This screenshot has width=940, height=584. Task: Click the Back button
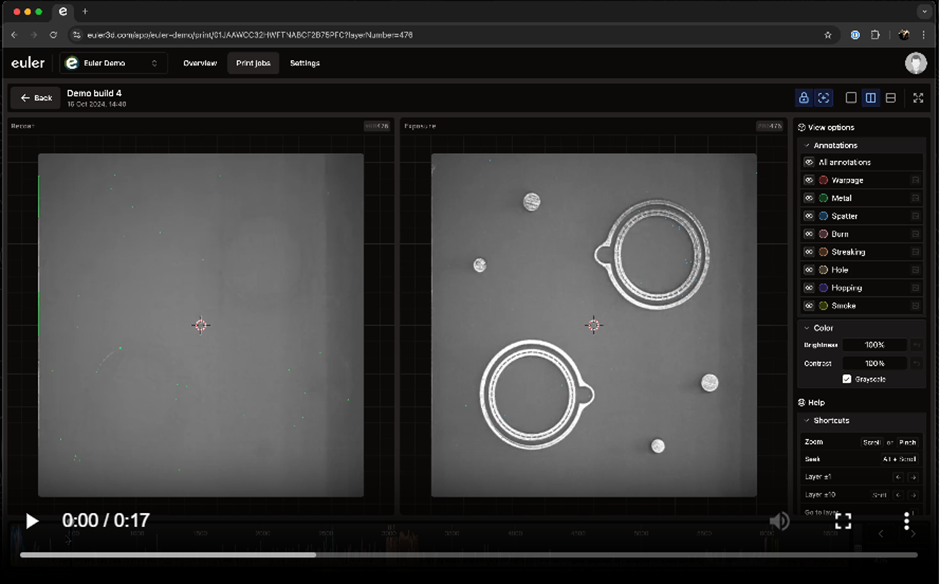36,98
